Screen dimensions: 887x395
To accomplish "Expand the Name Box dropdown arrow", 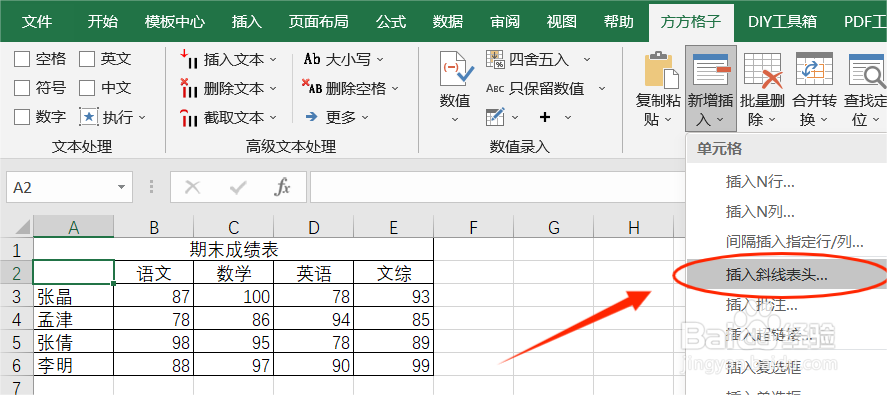I will 121,187.
